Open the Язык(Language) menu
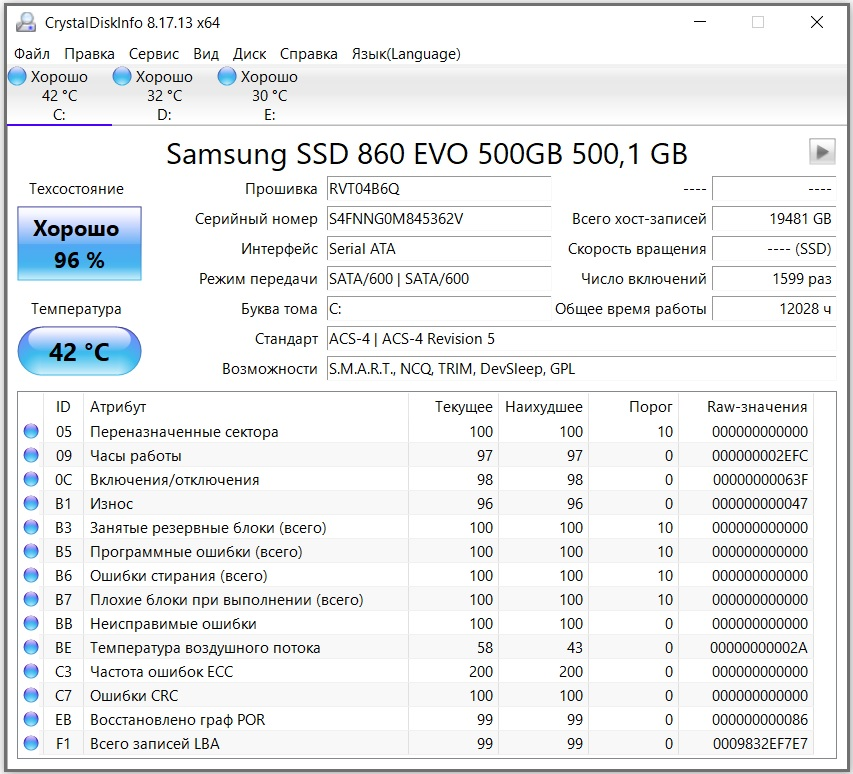 pos(406,54)
